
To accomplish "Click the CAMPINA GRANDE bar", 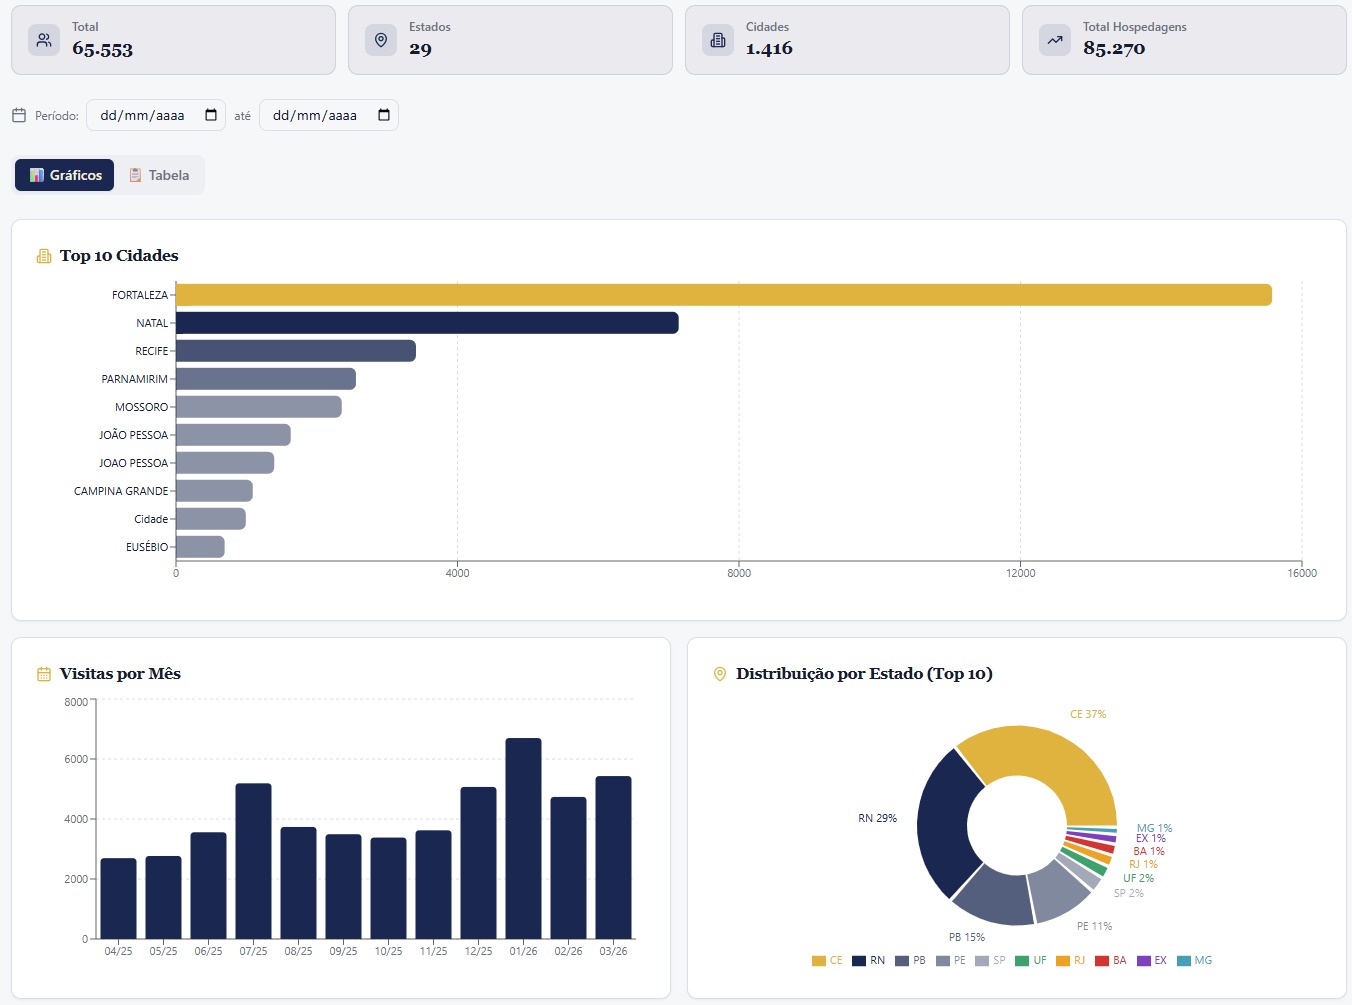I will (x=214, y=491).
